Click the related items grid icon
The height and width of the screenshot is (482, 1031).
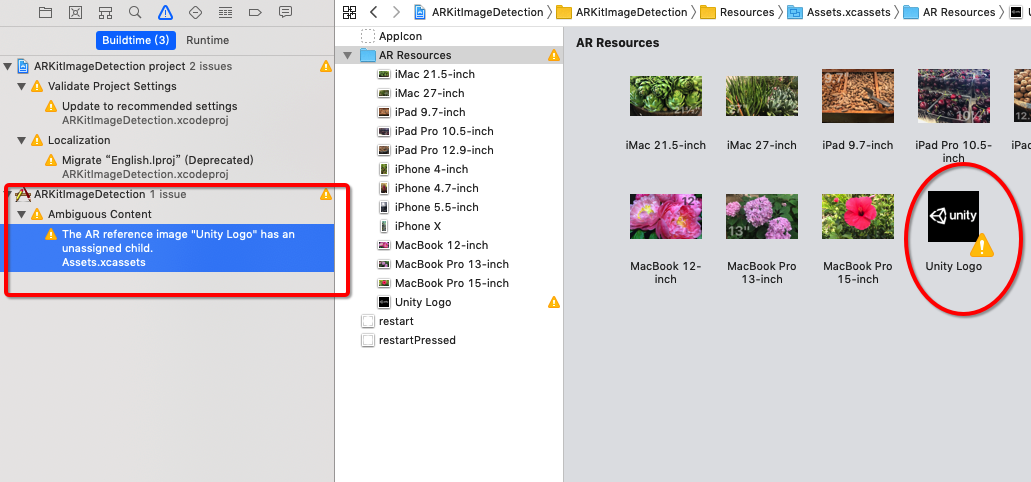click(349, 12)
